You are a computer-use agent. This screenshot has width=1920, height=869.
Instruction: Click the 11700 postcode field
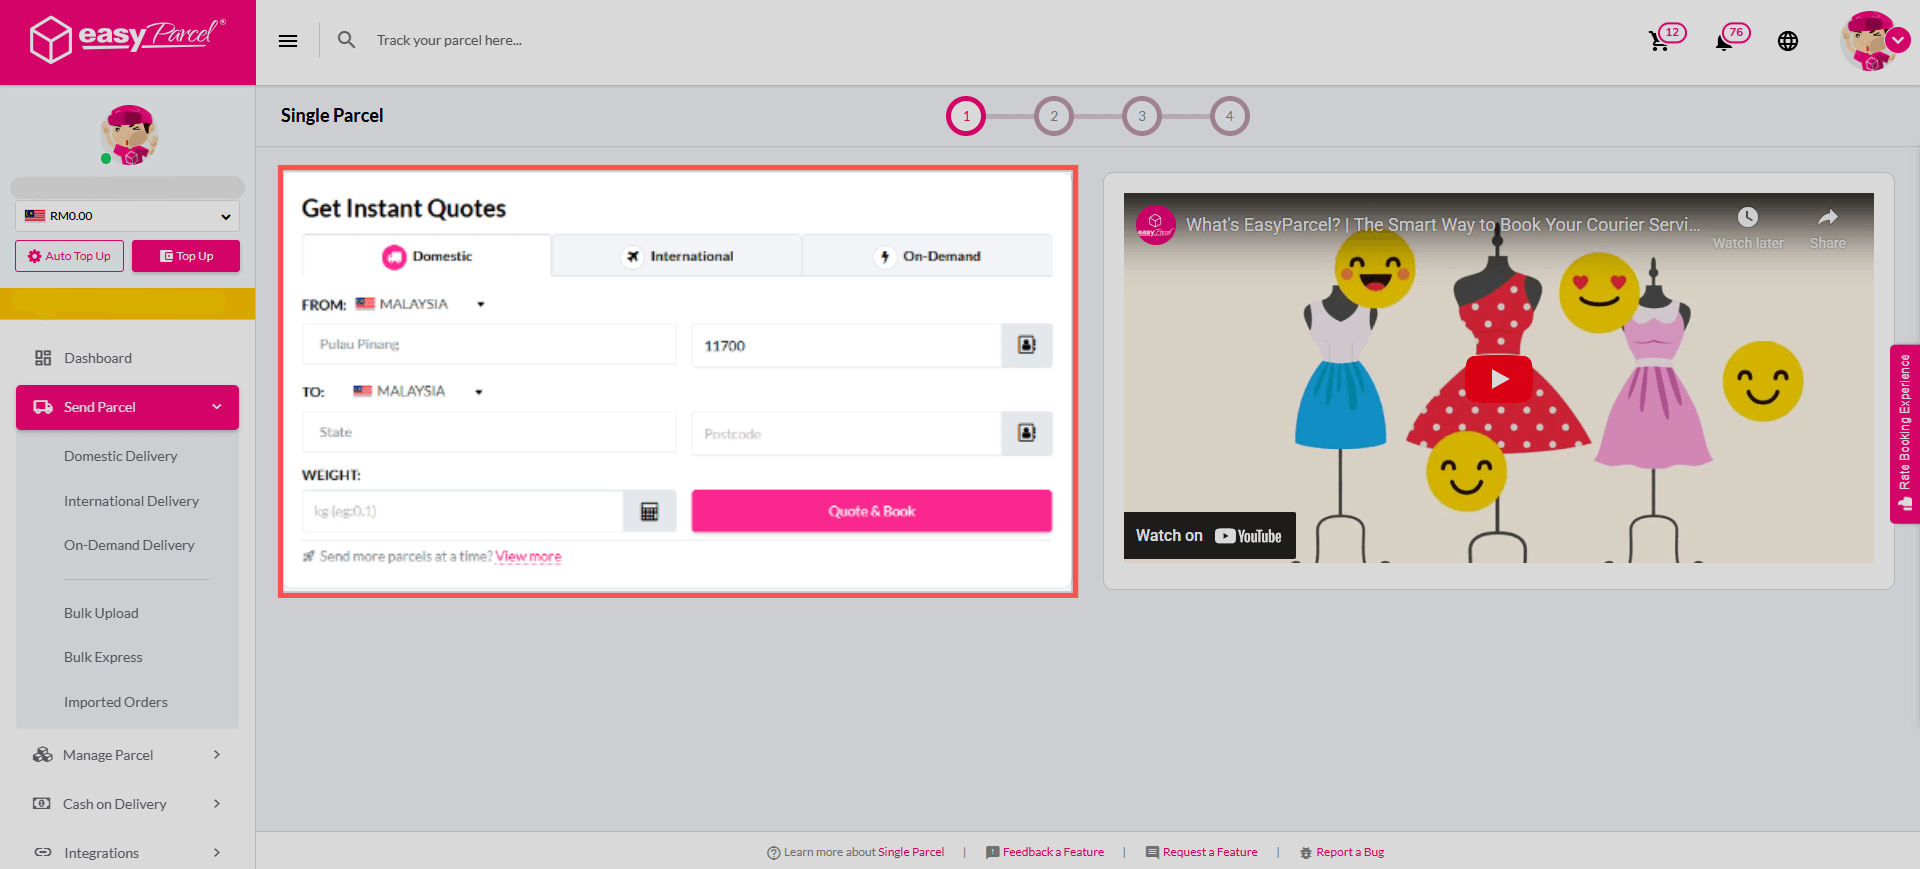[846, 345]
